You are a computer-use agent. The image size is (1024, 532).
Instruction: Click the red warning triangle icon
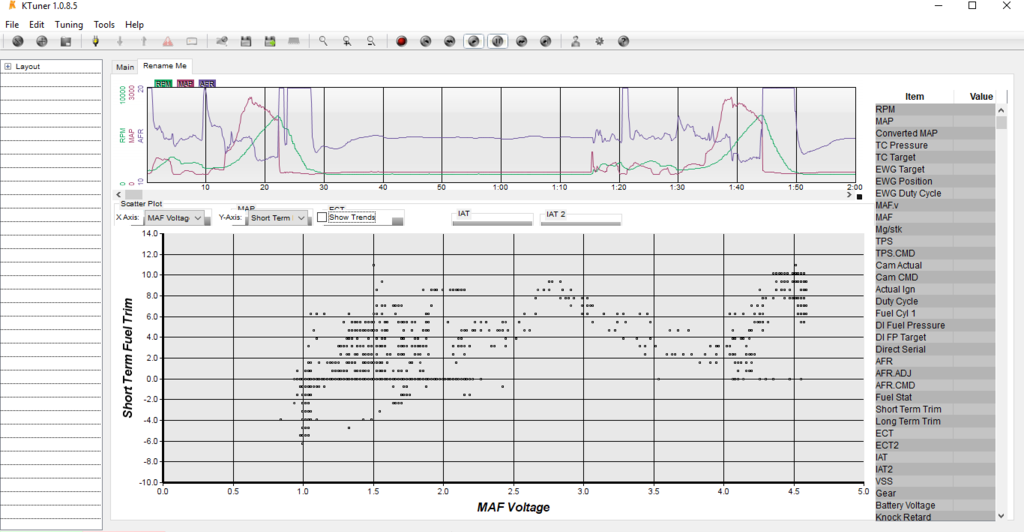(168, 41)
